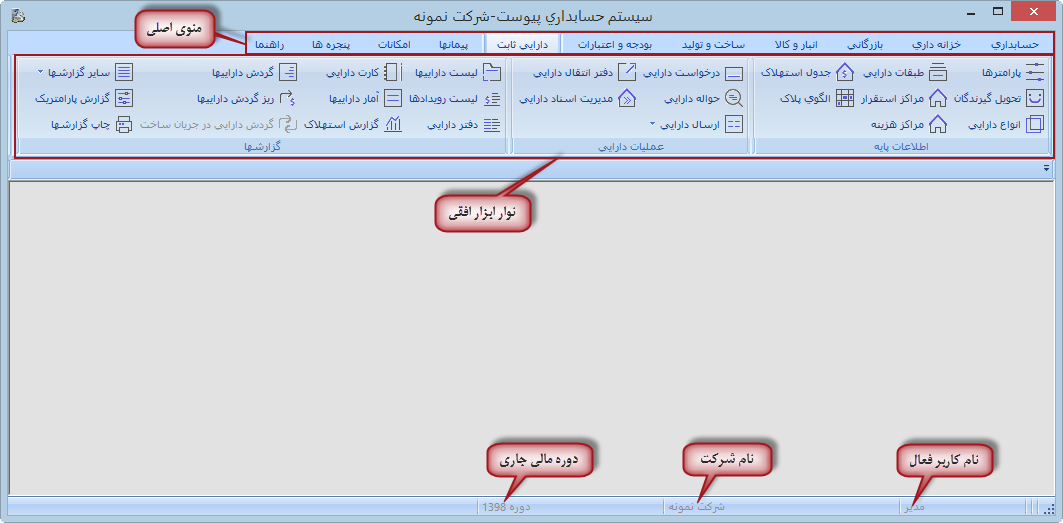Open the جدول استهلاک depreciation table icon
The width and height of the screenshot is (1063, 523).
pos(845,72)
